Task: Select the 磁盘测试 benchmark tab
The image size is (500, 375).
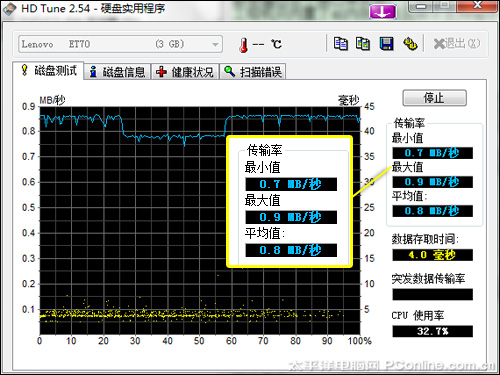Action: [48, 70]
